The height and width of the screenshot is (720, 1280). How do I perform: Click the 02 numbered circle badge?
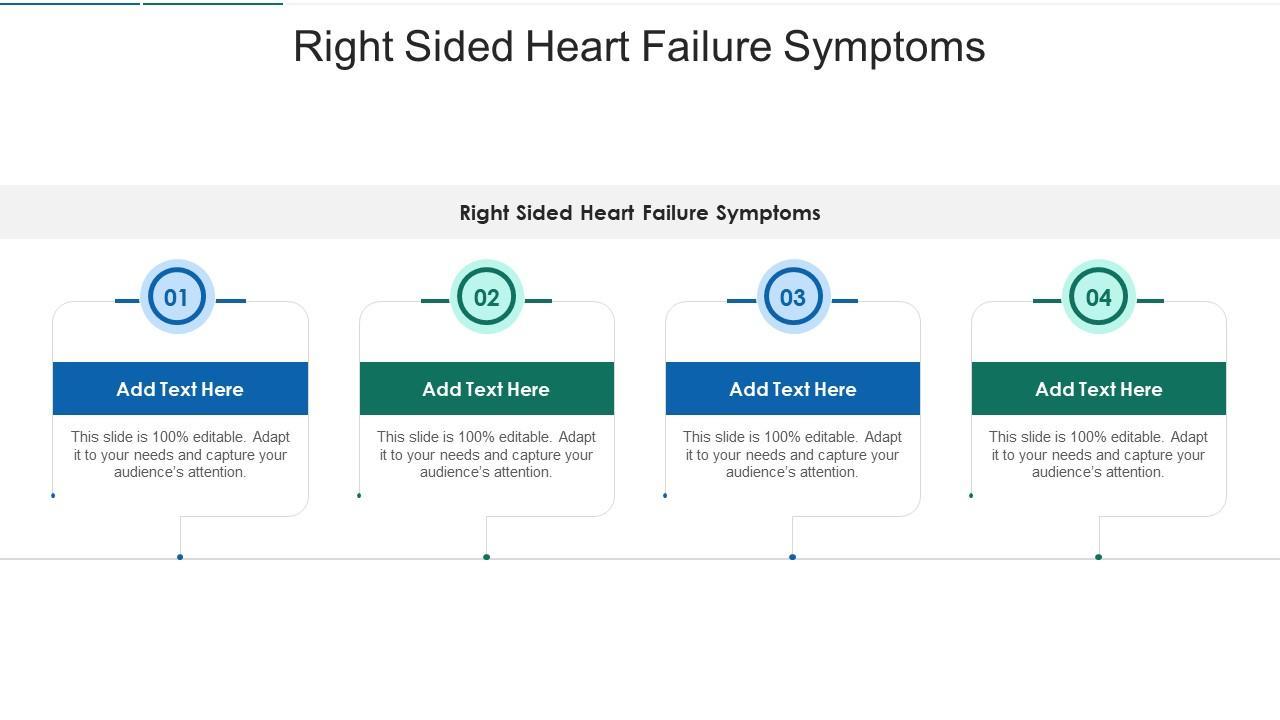[x=487, y=297]
